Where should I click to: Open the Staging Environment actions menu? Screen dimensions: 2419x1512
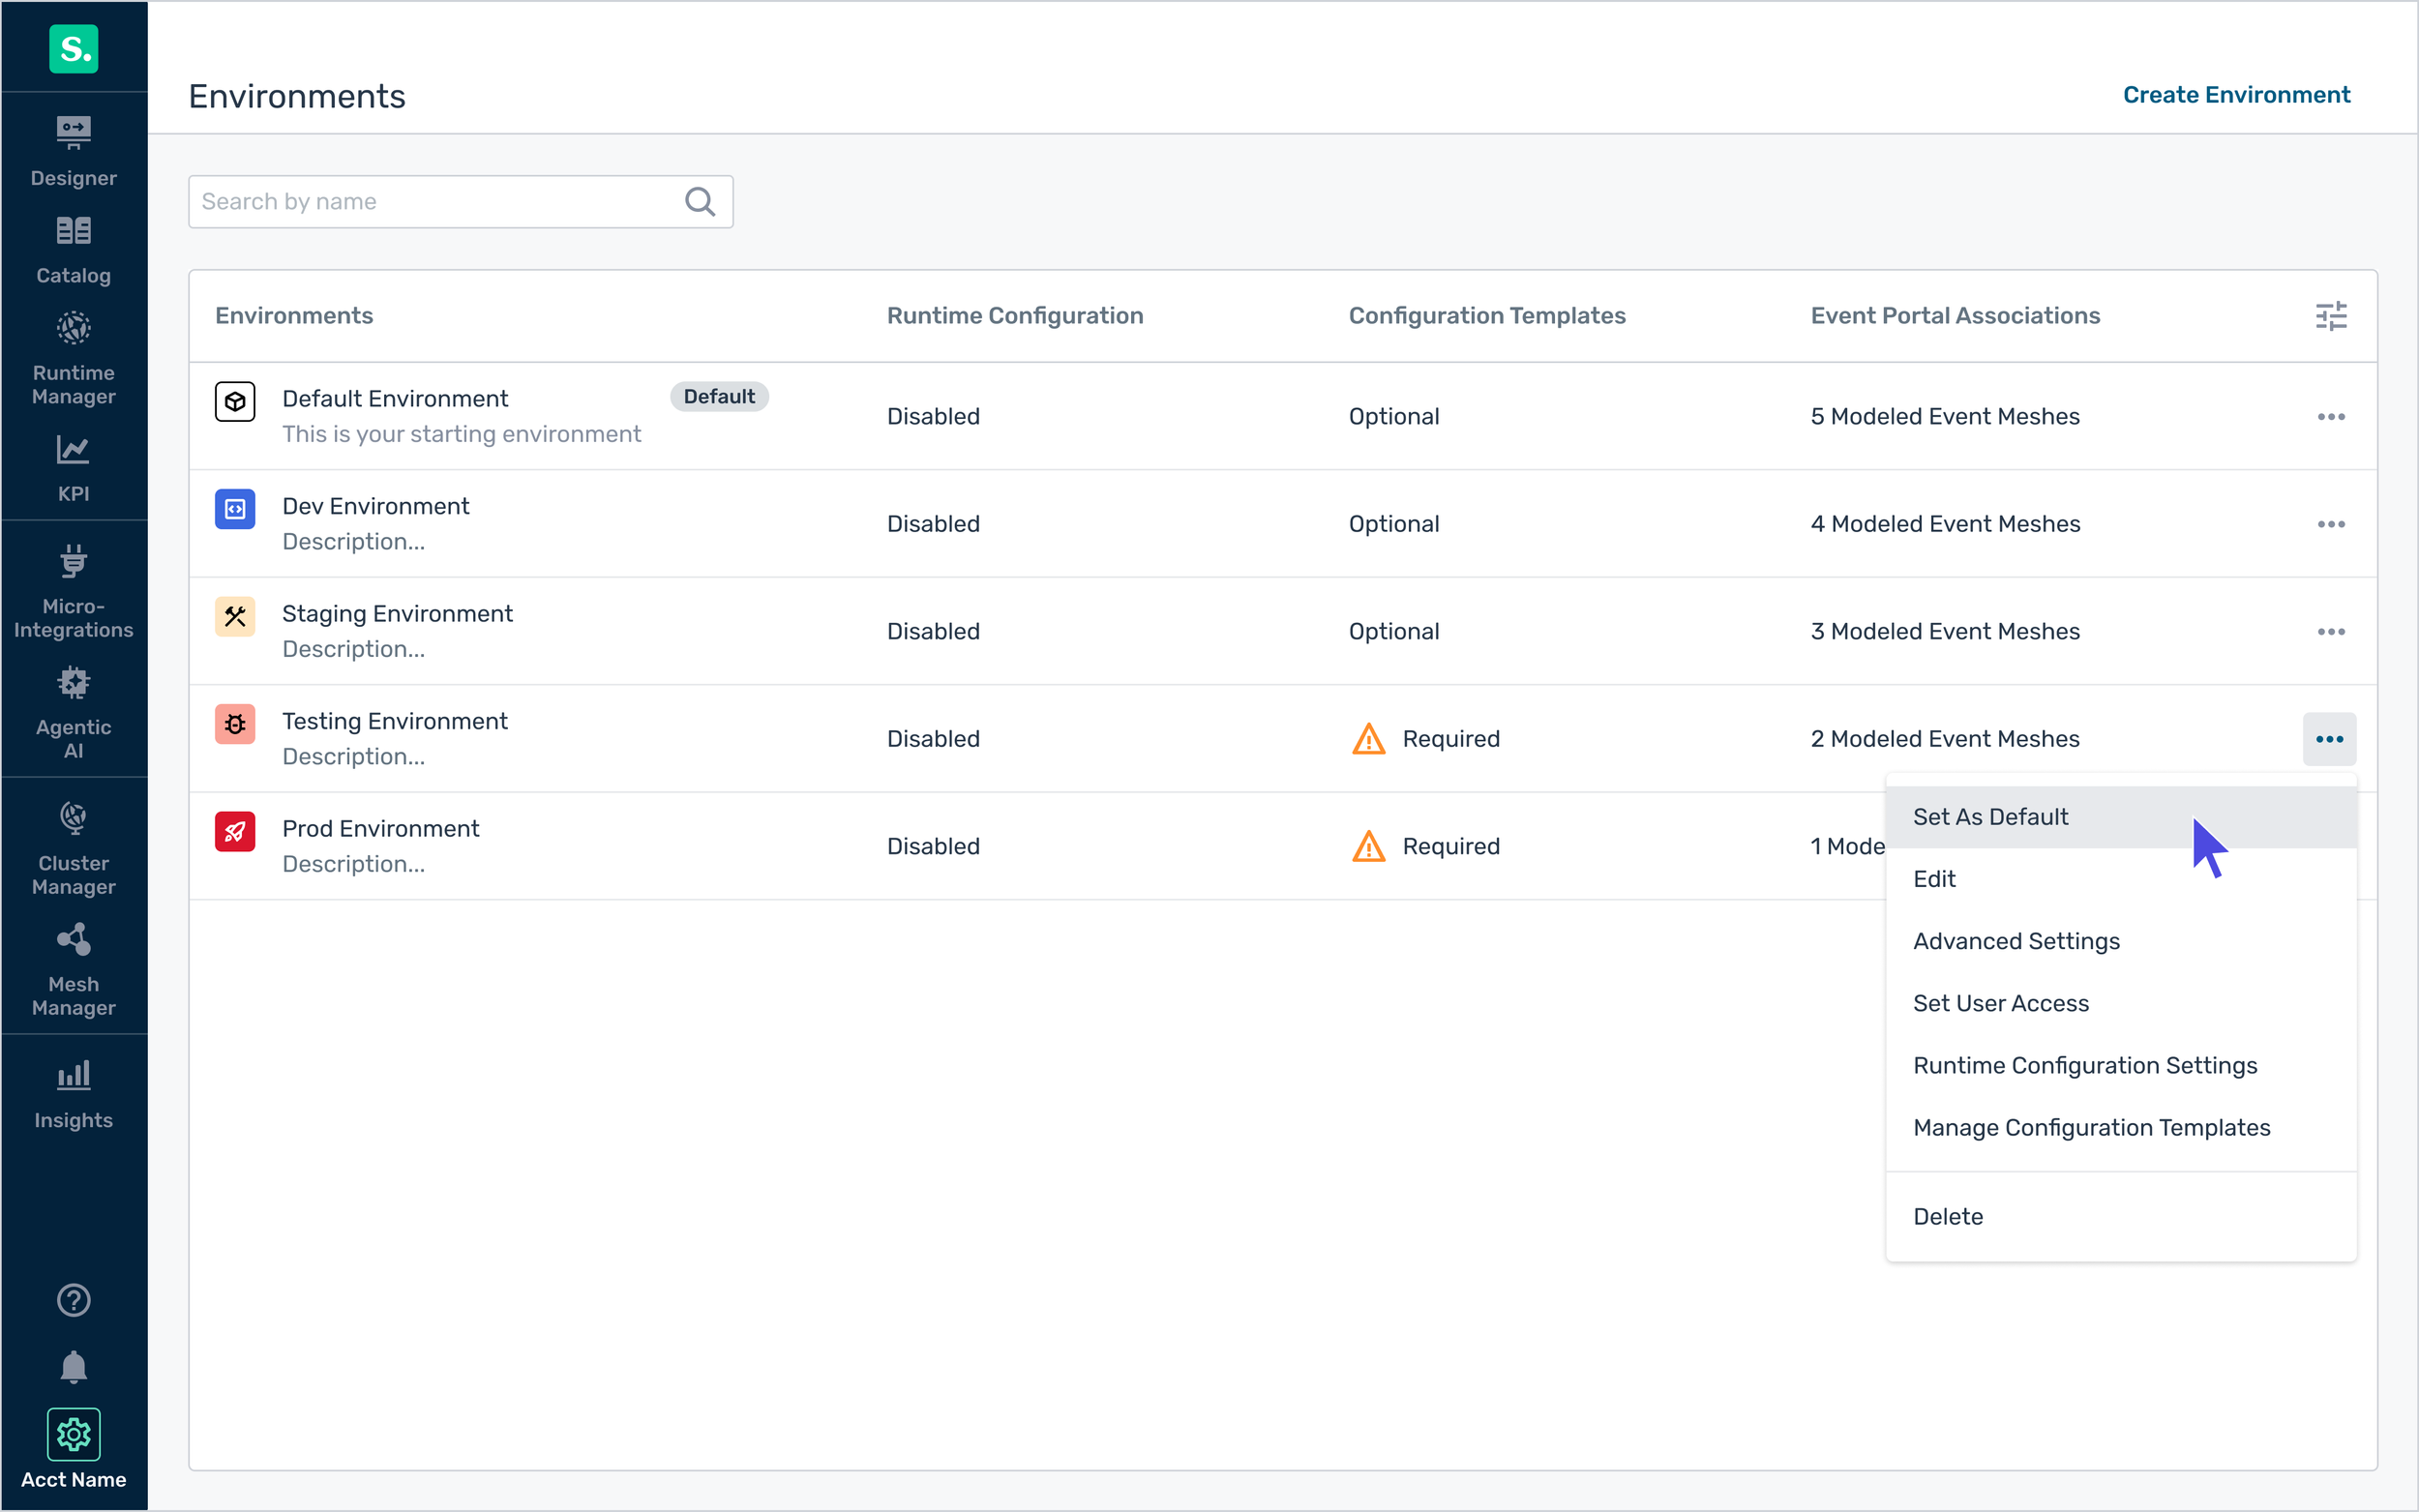pos(2332,630)
